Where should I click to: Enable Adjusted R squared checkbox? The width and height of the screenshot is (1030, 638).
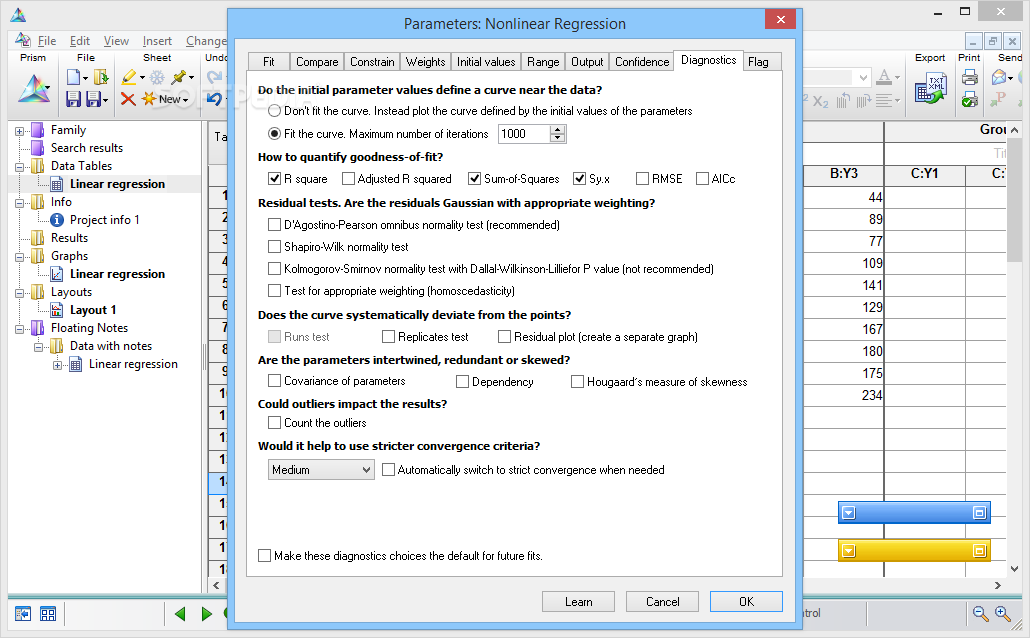(x=348, y=179)
